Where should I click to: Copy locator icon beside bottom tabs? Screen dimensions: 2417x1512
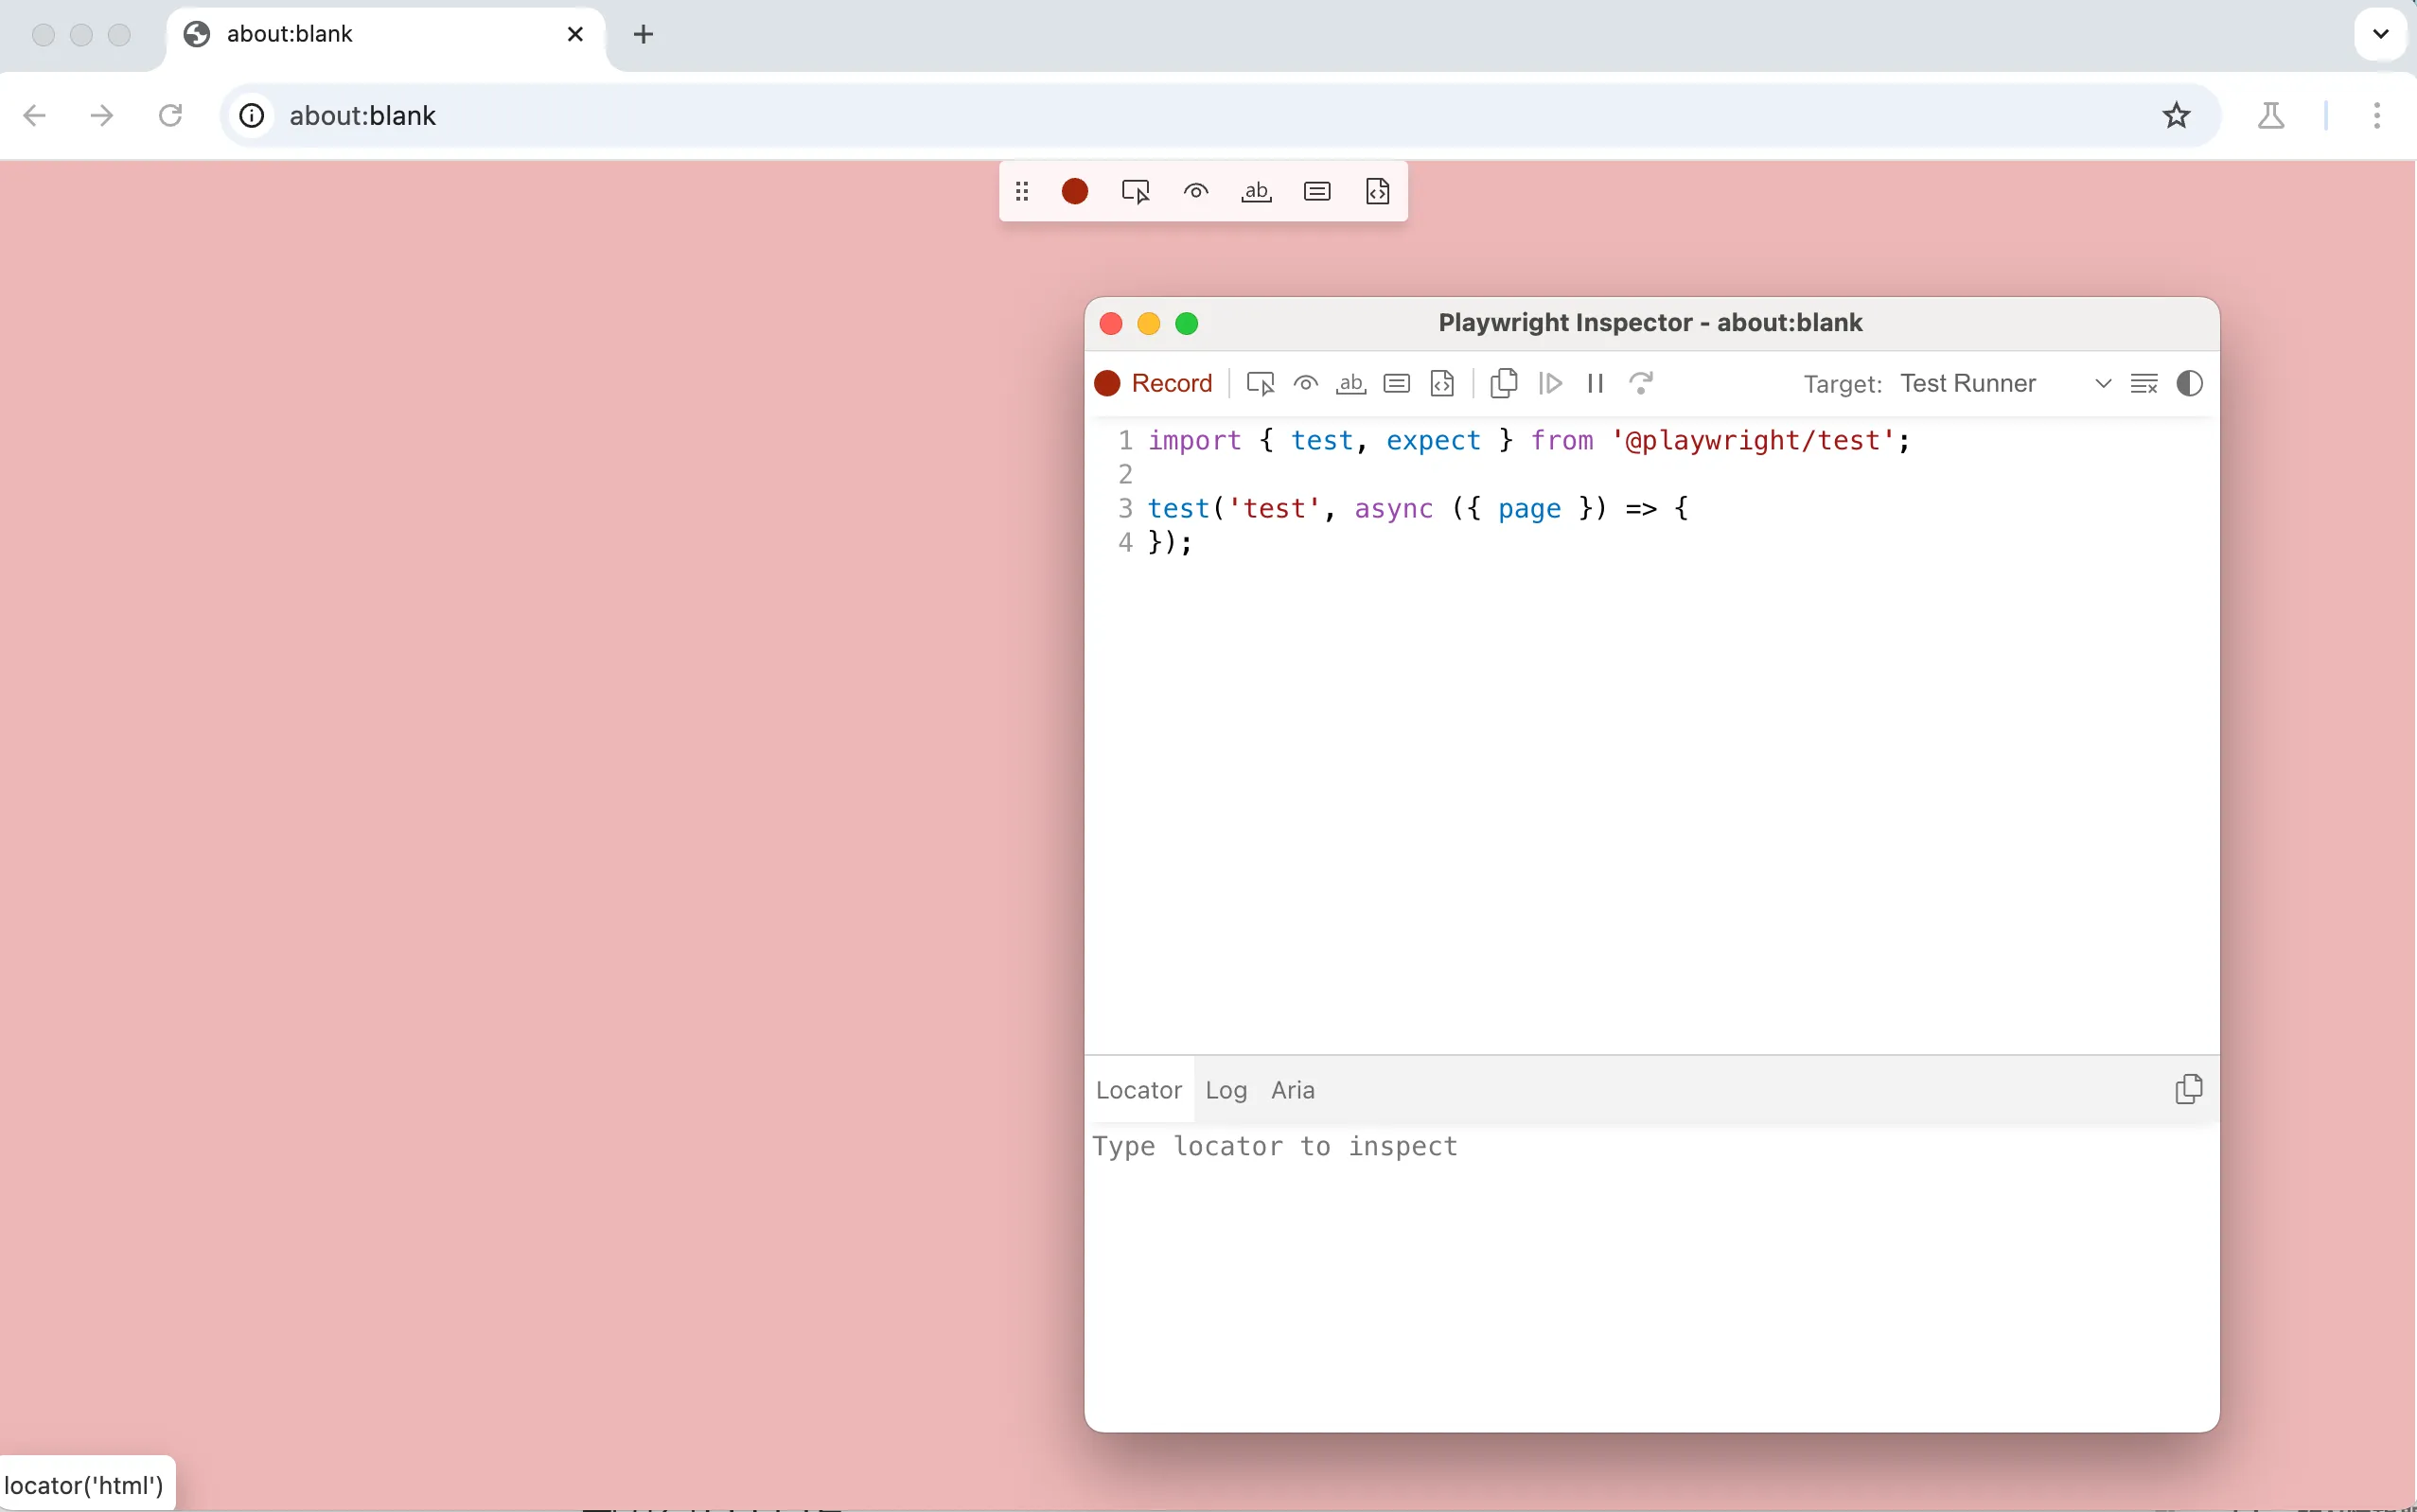click(x=2189, y=1089)
